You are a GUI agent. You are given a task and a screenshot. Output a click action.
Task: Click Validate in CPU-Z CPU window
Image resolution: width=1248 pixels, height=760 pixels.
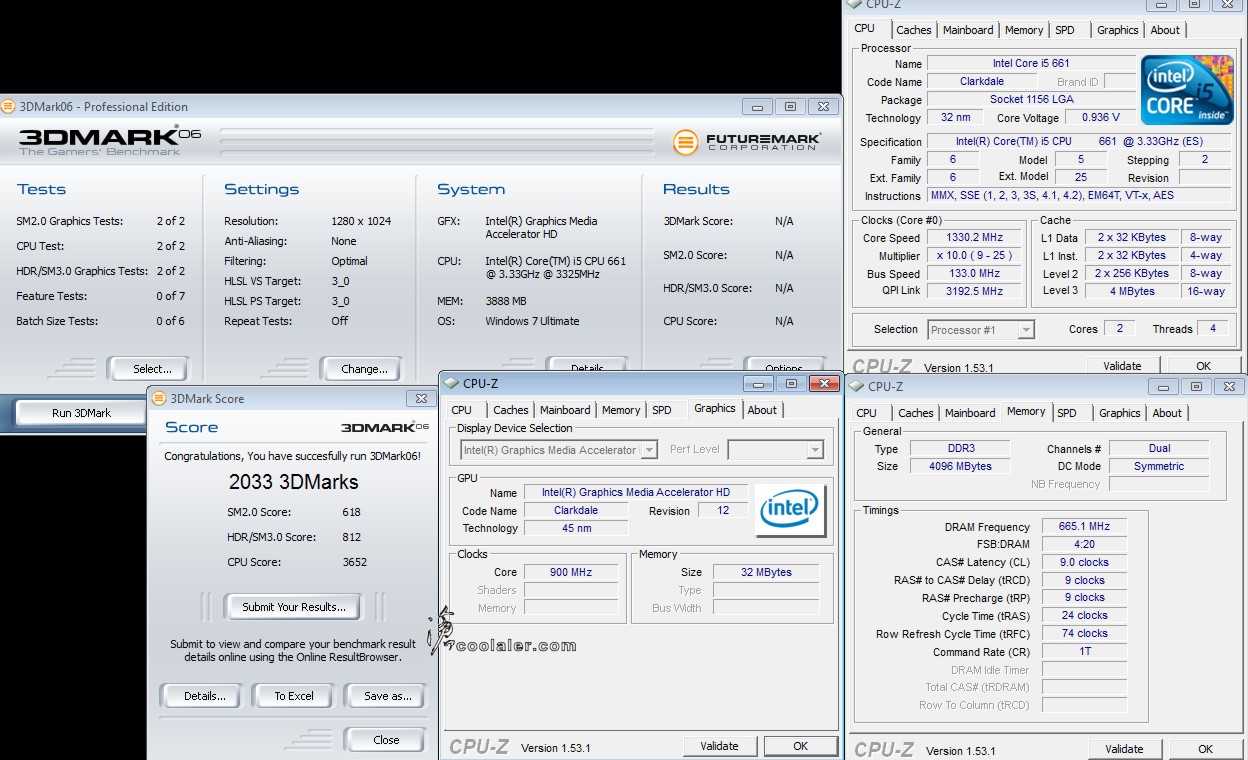(x=1122, y=366)
